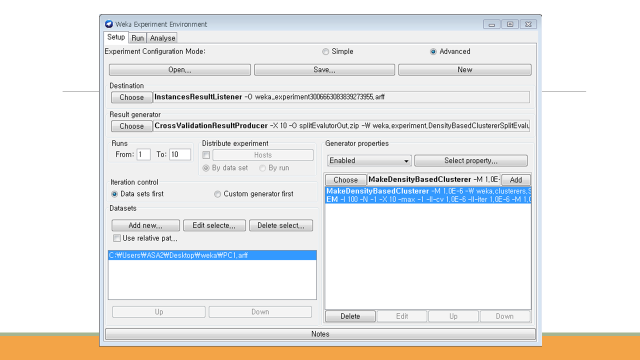The height and width of the screenshot is (360, 640).
Task: Enable the Distribute experiment checkbox
Action: coord(206,155)
